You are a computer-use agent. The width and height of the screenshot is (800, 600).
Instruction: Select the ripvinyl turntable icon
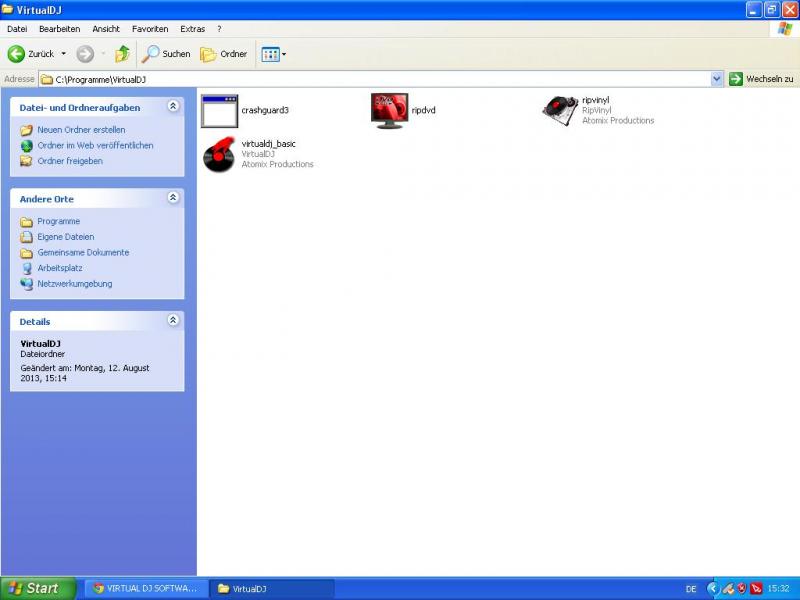click(560, 110)
